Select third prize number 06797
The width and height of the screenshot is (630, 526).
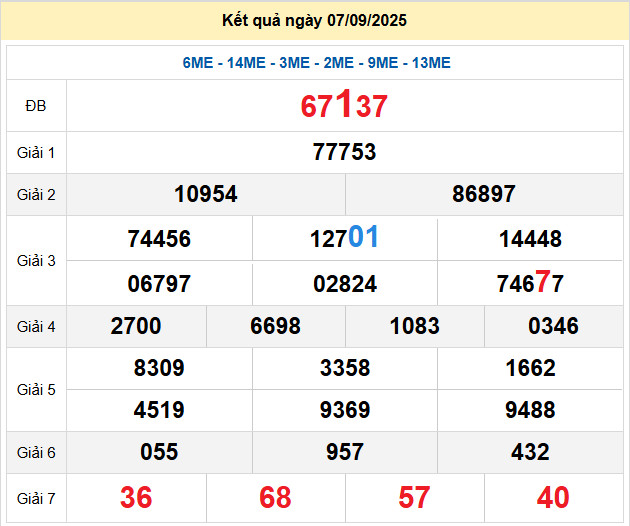point(159,284)
